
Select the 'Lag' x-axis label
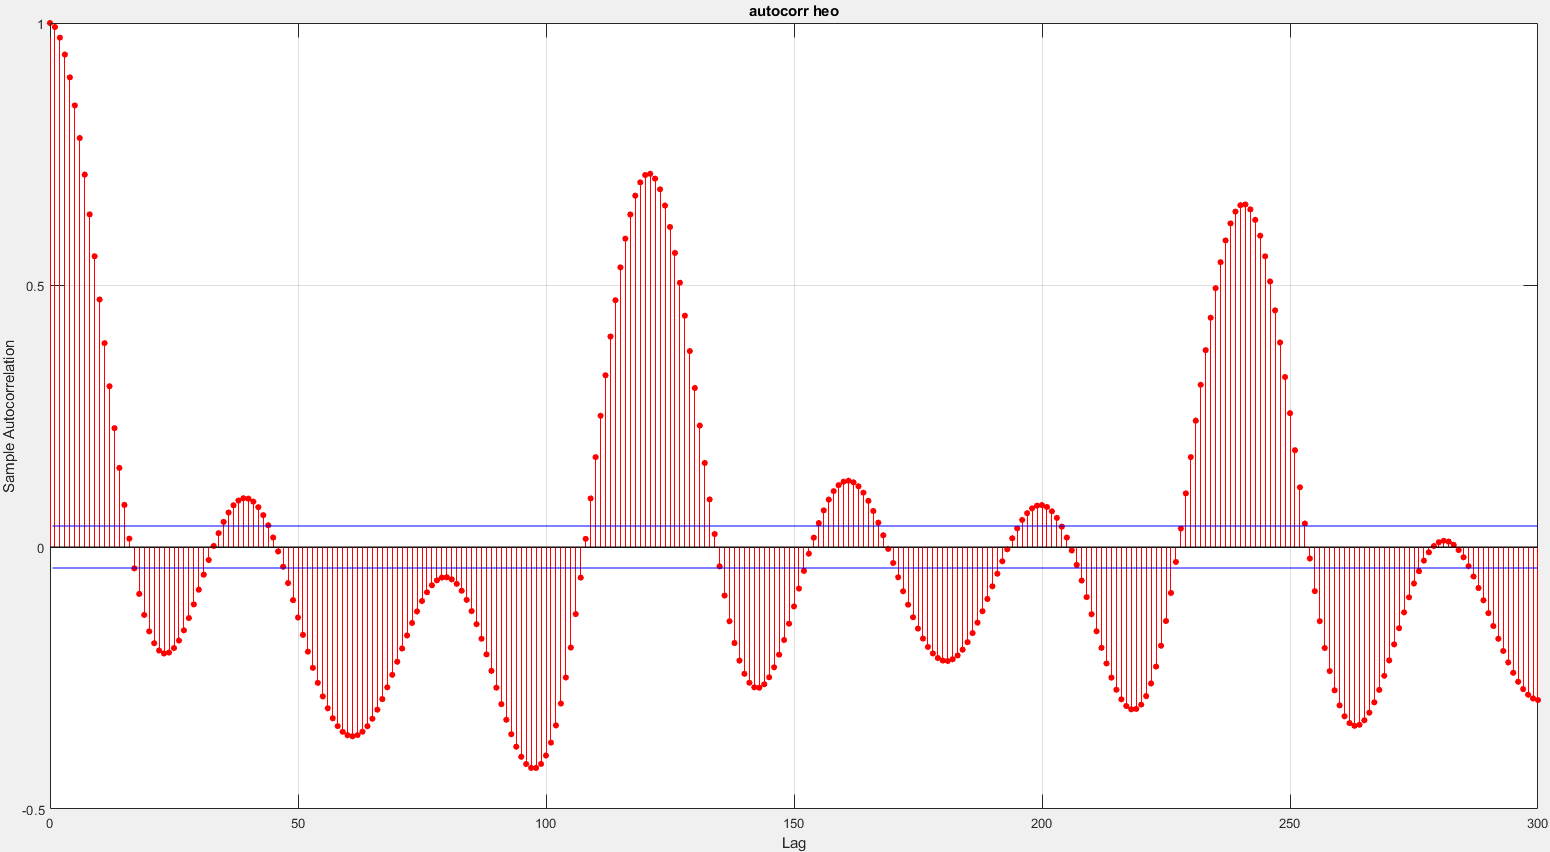click(793, 843)
